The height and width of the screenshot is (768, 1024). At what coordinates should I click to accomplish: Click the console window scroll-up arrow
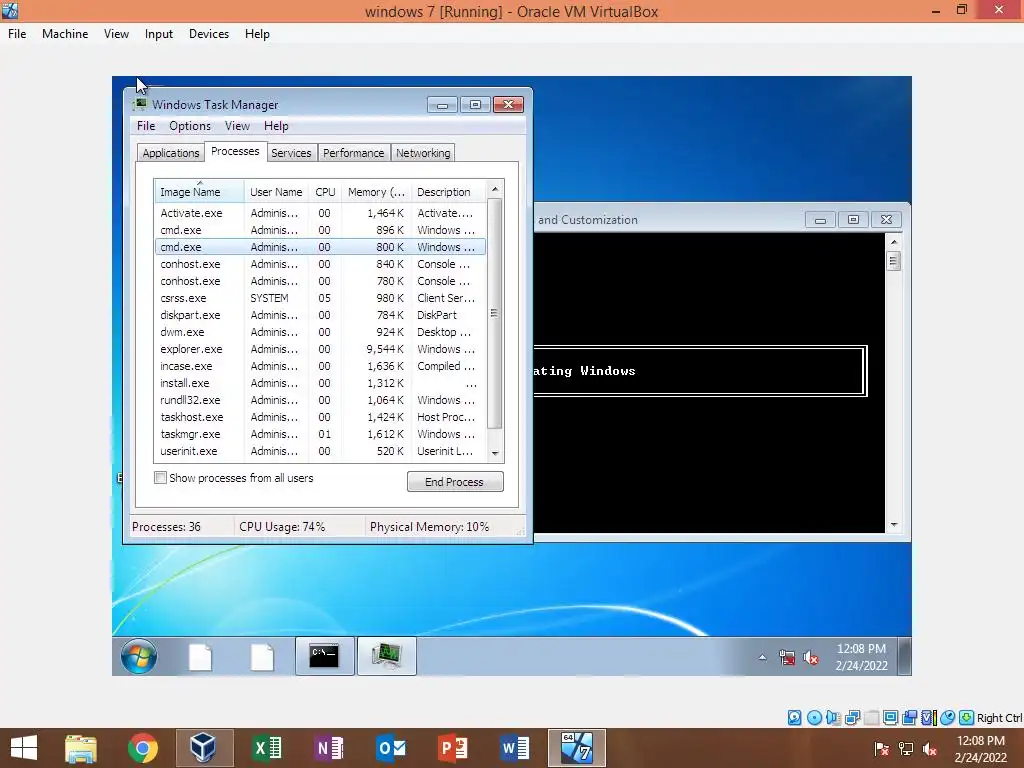tap(894, 242)
